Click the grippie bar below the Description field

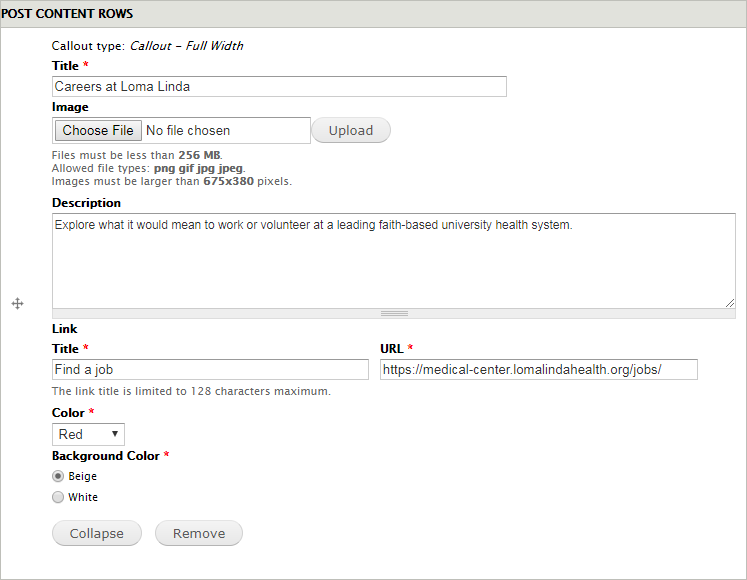tap(394, 314)
